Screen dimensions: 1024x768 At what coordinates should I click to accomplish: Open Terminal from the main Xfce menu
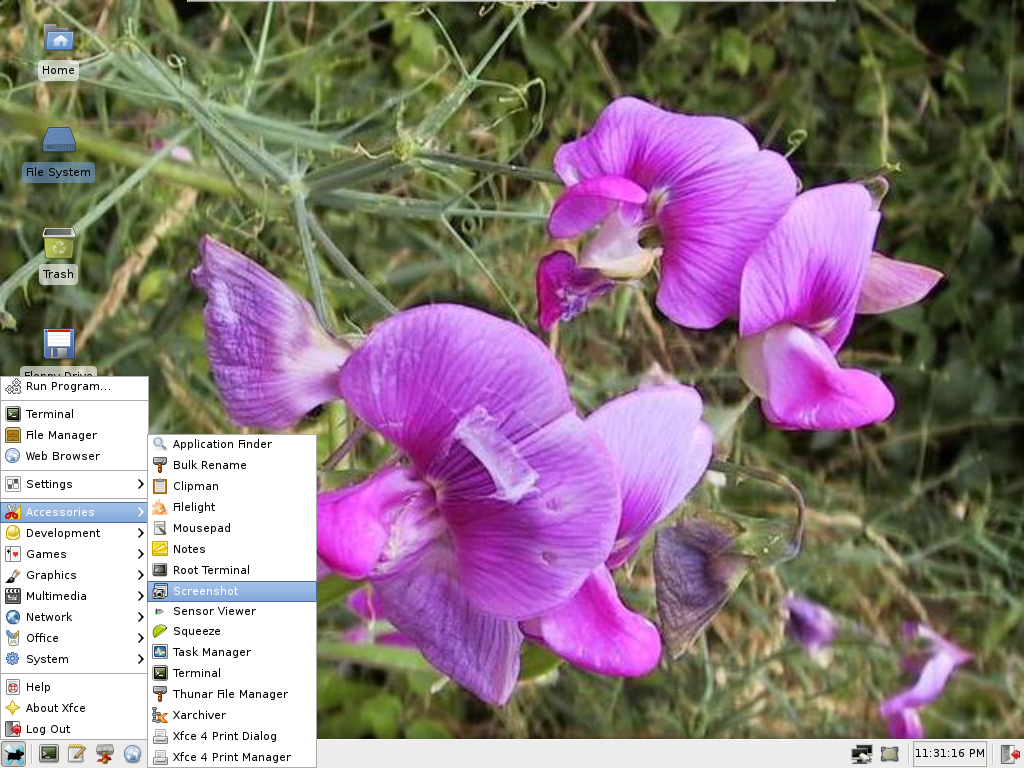click(x=74, y=414)
